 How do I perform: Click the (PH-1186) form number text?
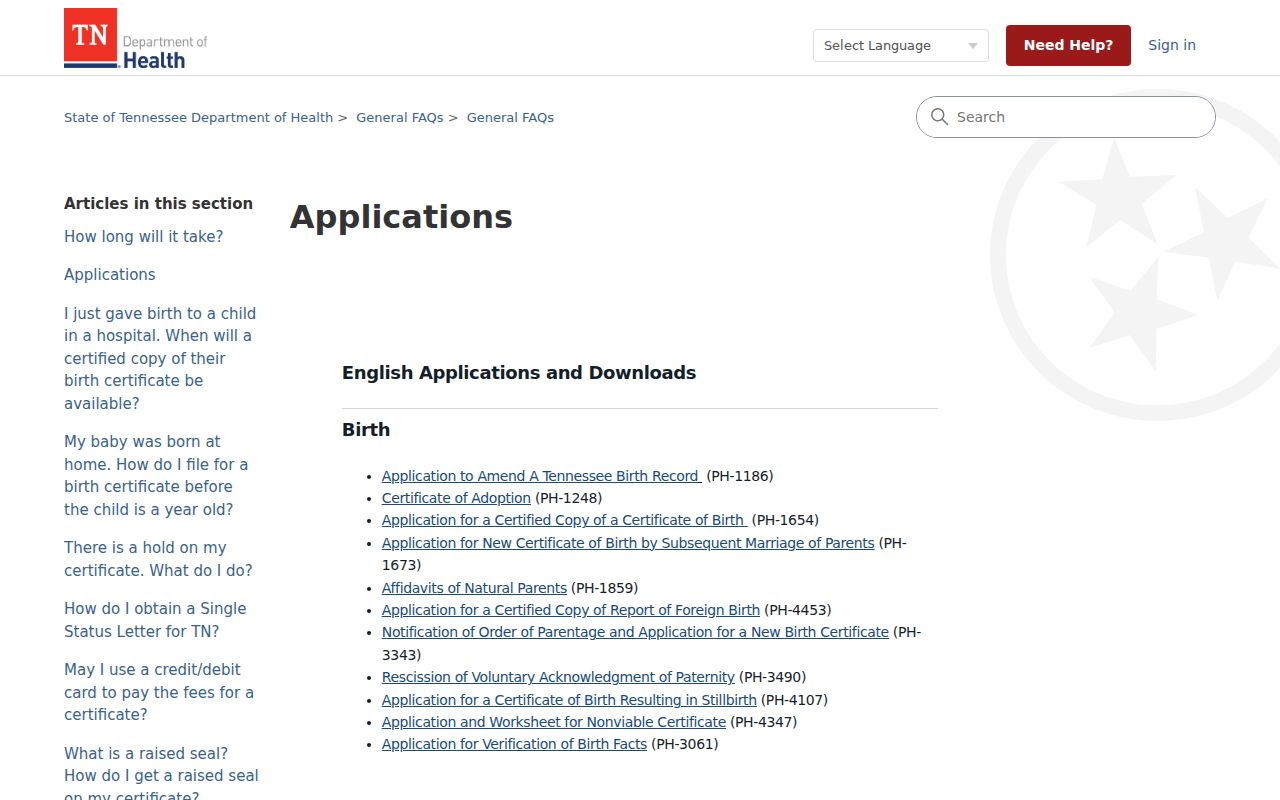[x=740, y=476]
